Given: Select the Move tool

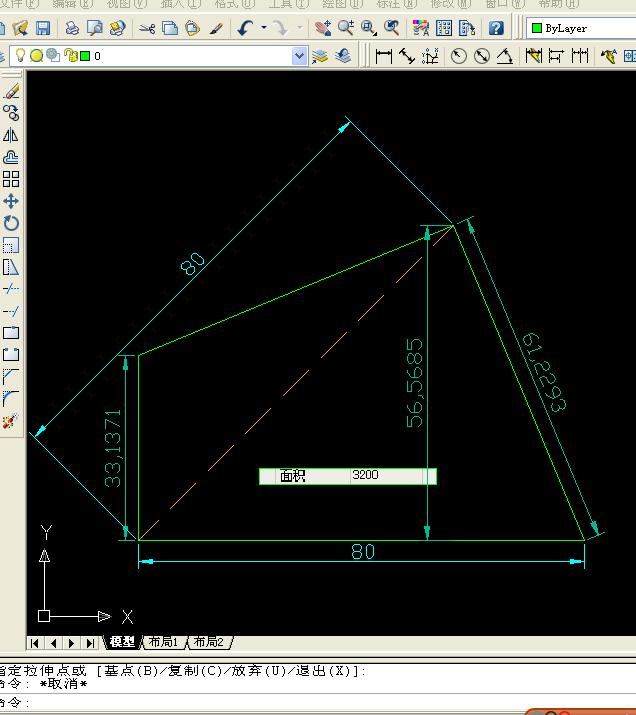Looking at the screenshot, I should 11,201.
